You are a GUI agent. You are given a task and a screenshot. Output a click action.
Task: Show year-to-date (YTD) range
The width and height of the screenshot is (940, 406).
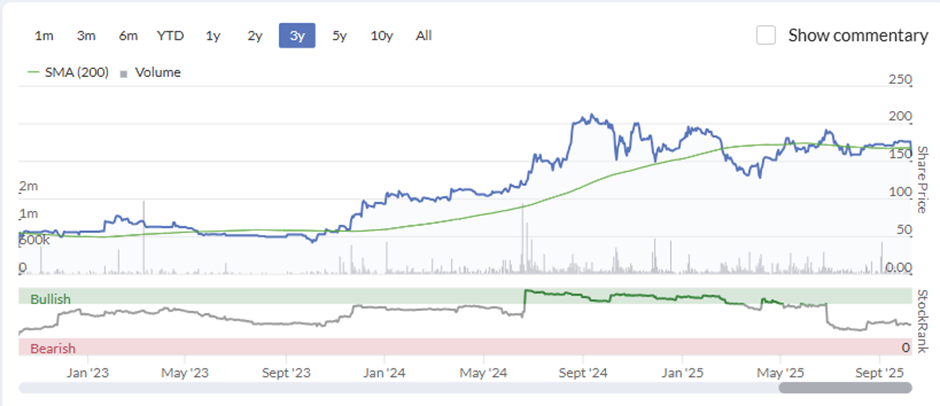pos(170,36)
